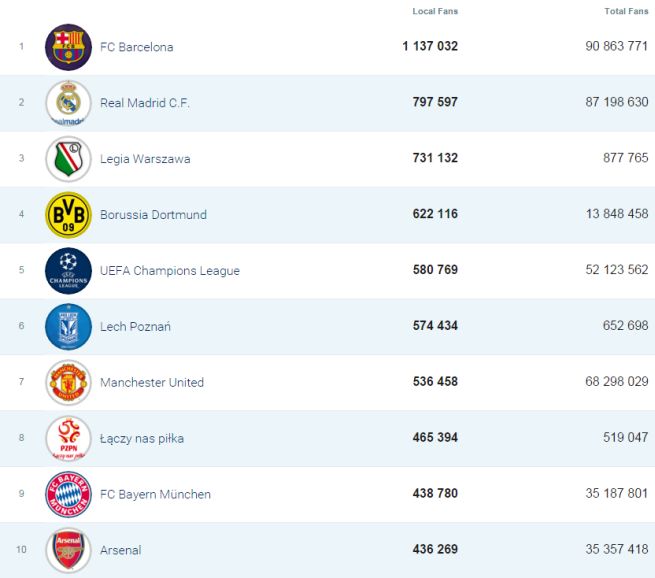Screen dimensions: 655x578
Task: Open the UEFA Champions League logo
Action: (x=68, y=271)
